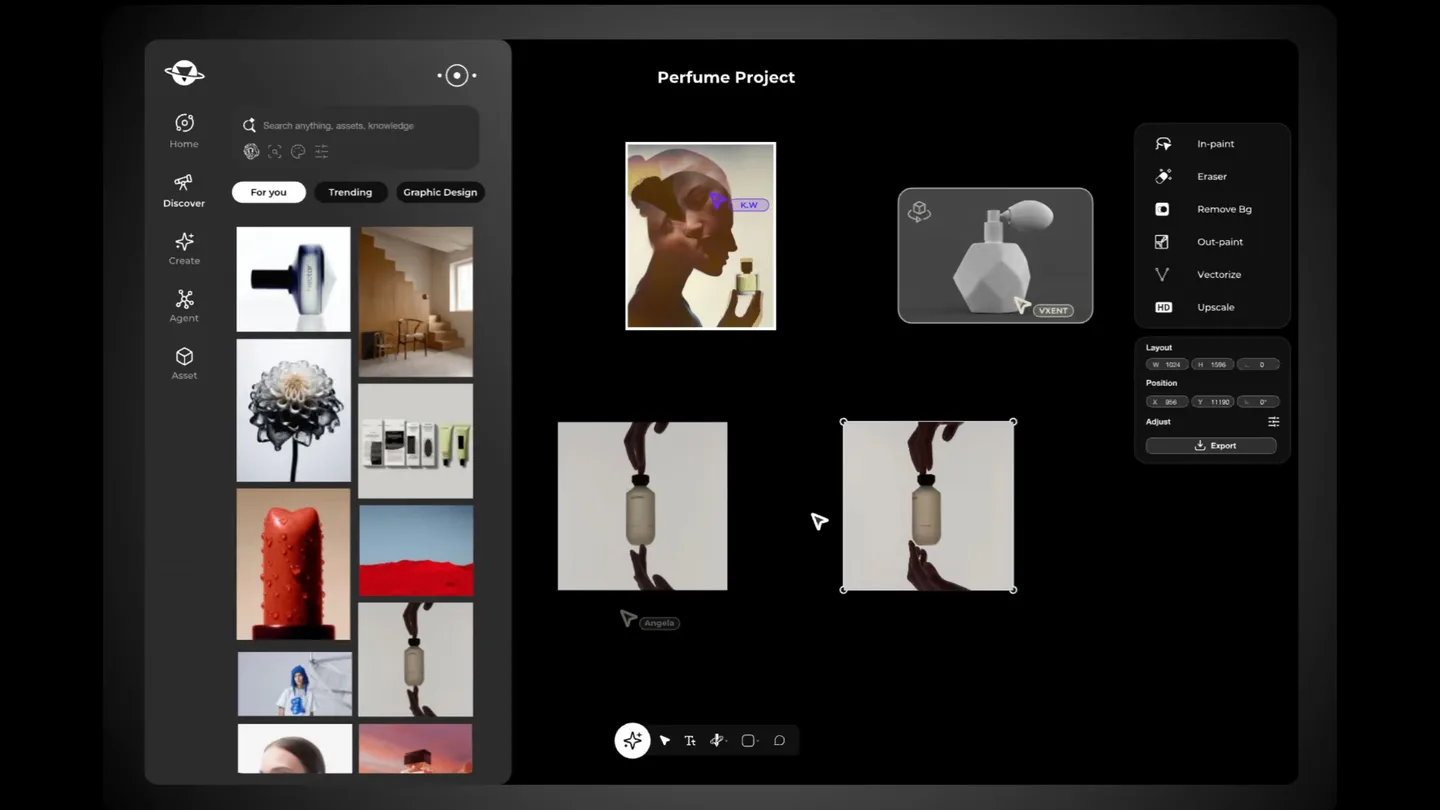1440x810 pixels.
Task: Switch to the Graphic Design tab
Action: click(x=440, y=192)
